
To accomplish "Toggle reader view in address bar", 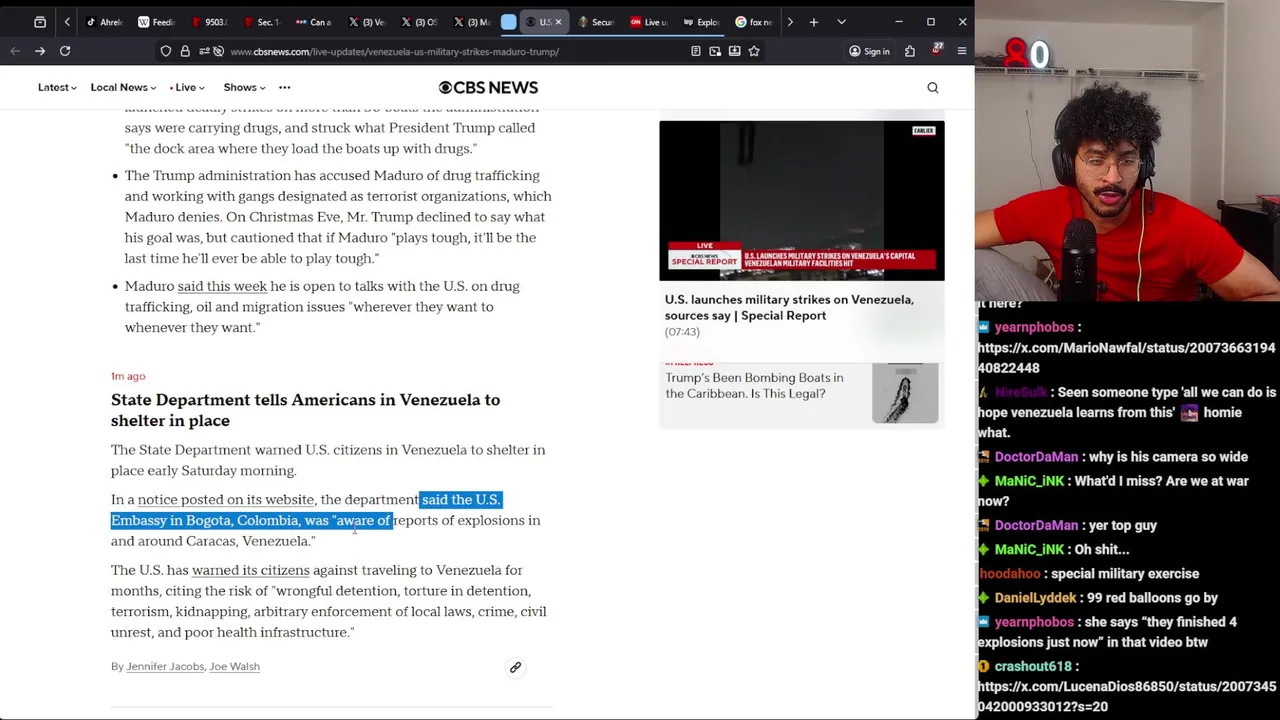I will 696,51.
